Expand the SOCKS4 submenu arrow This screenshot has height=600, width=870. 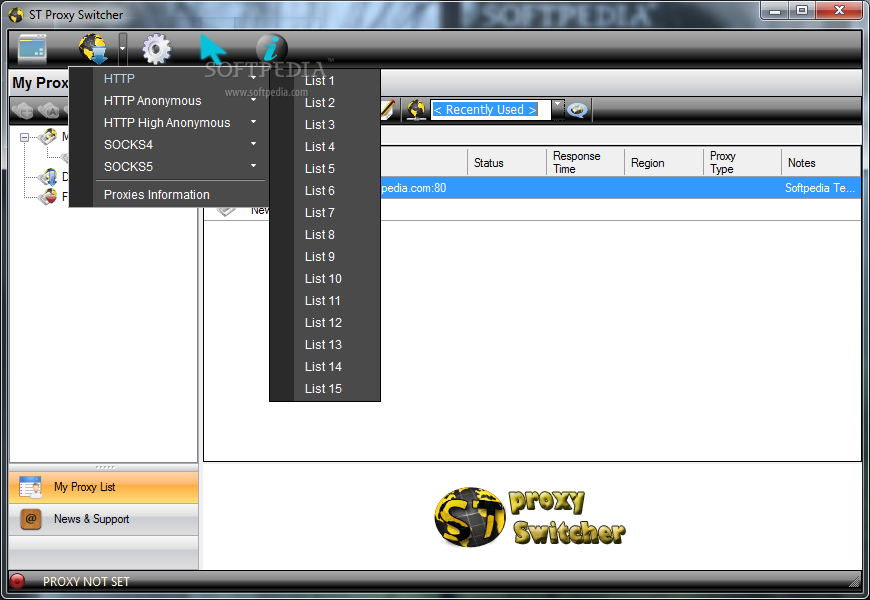click(254, 144)
